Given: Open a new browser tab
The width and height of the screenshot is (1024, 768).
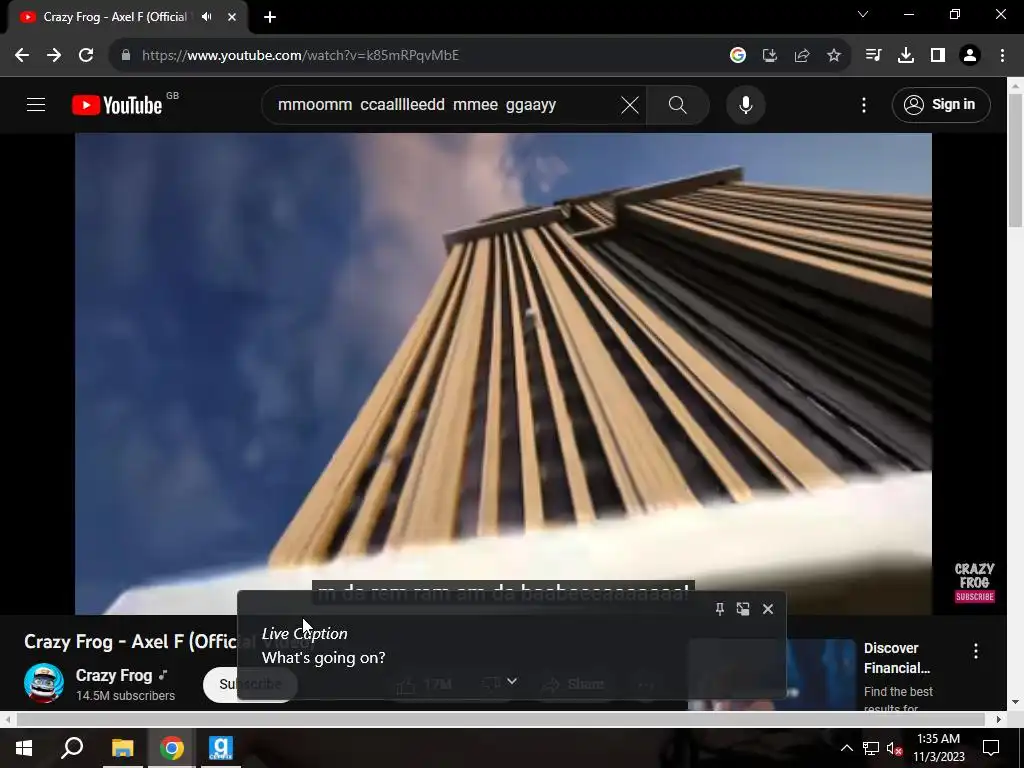Looking at the screenshot, I should coord(270,17).
